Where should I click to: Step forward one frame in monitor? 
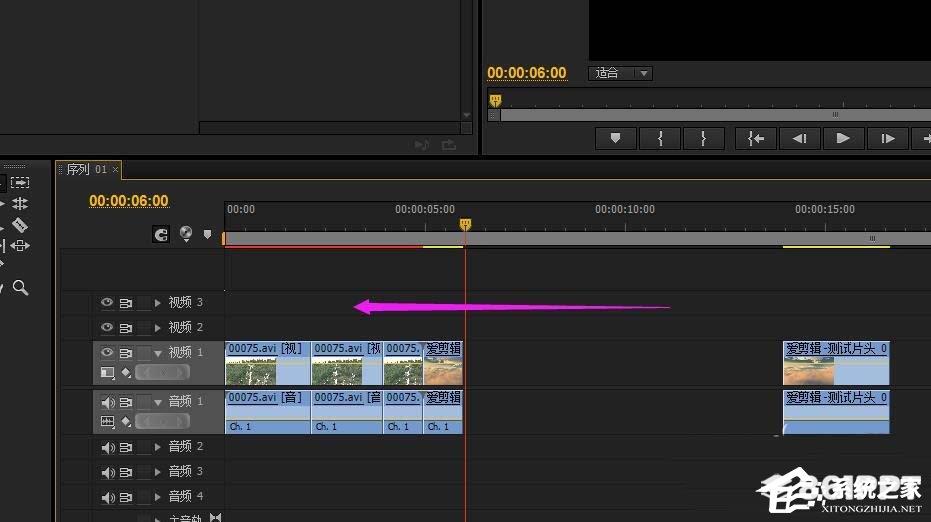click(888, 138)
